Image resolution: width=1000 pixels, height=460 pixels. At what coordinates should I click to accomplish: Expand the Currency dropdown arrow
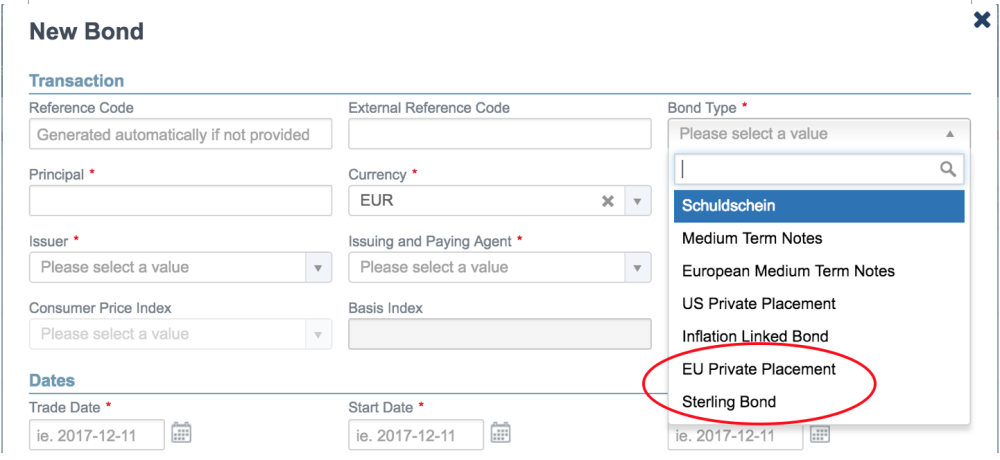pos(636,201)
